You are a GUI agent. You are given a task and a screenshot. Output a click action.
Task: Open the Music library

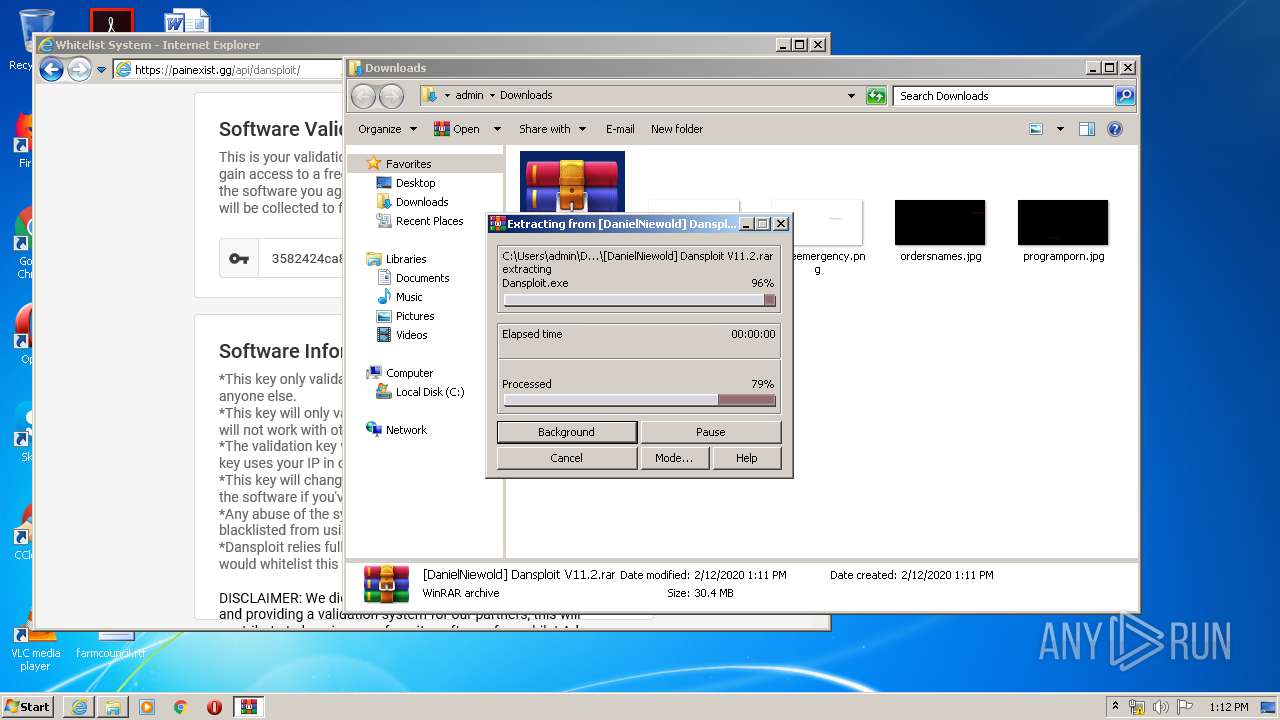tap(409, 297)
